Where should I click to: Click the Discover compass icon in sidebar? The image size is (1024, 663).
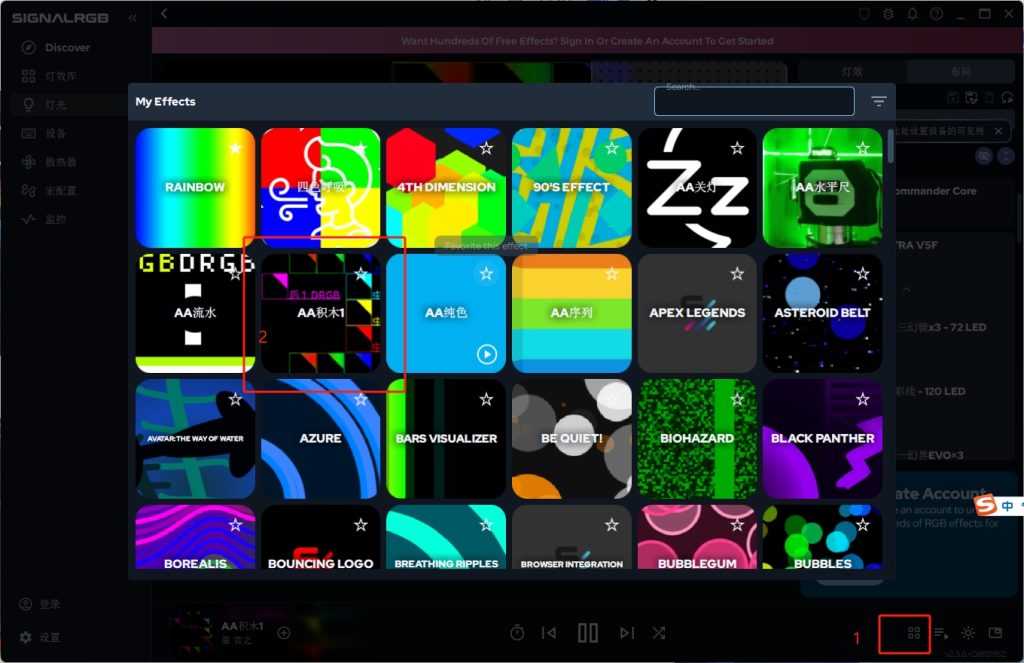[28, 47]
